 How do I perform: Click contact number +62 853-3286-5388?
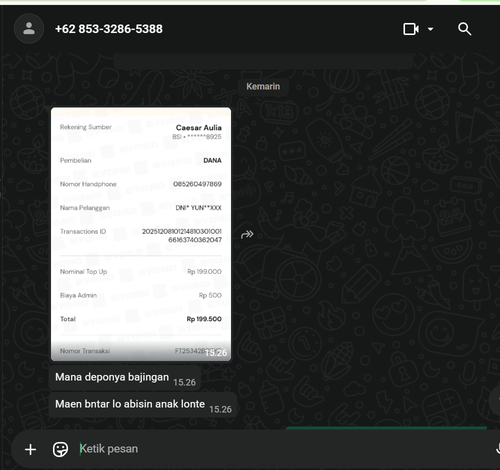109,29
